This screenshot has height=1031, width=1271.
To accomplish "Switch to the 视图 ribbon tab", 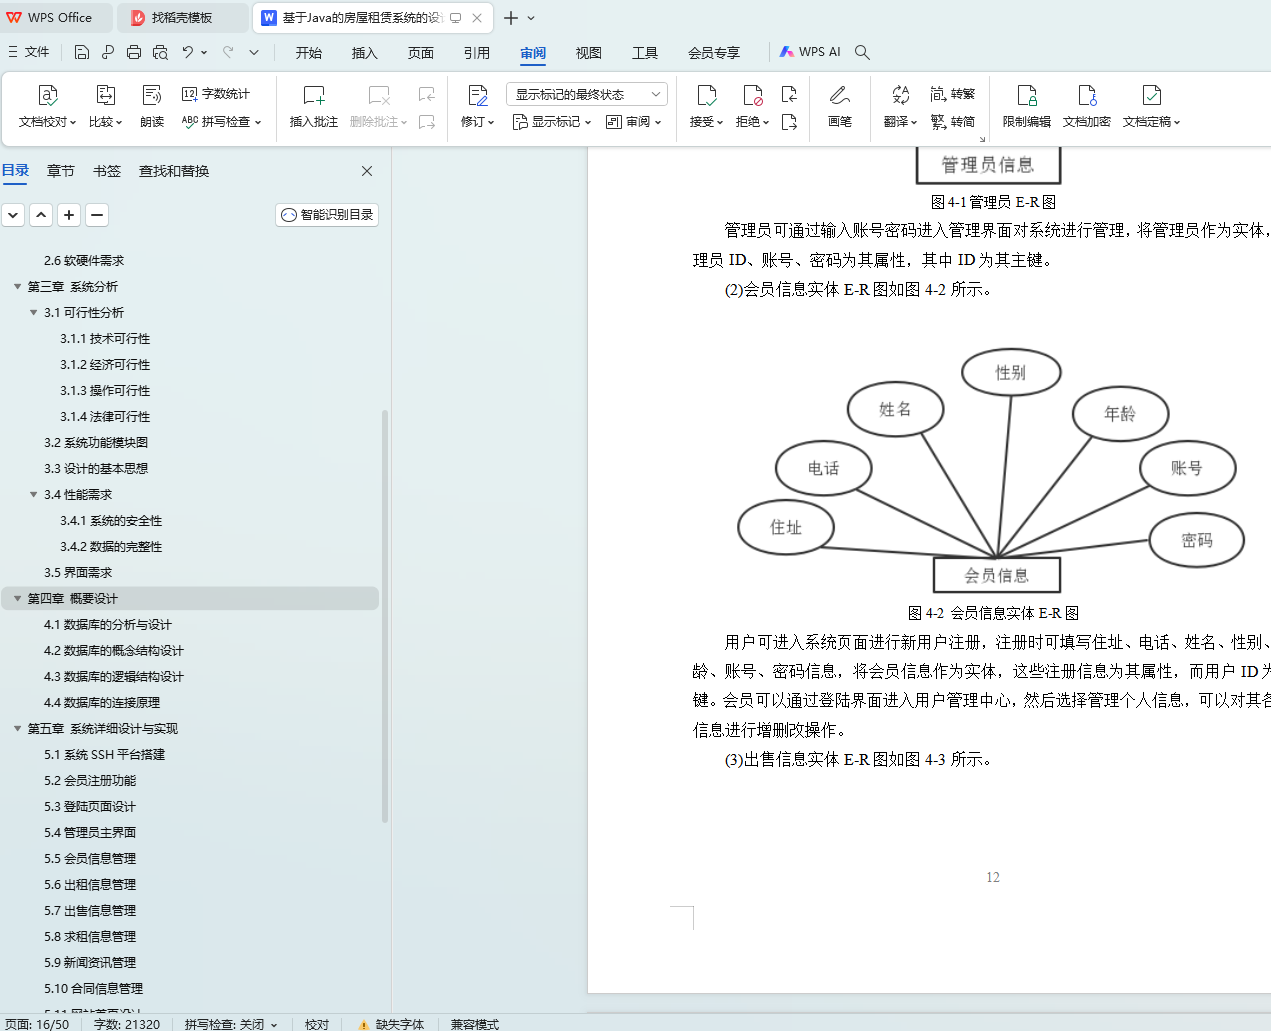I will click(x=589, y=53).
